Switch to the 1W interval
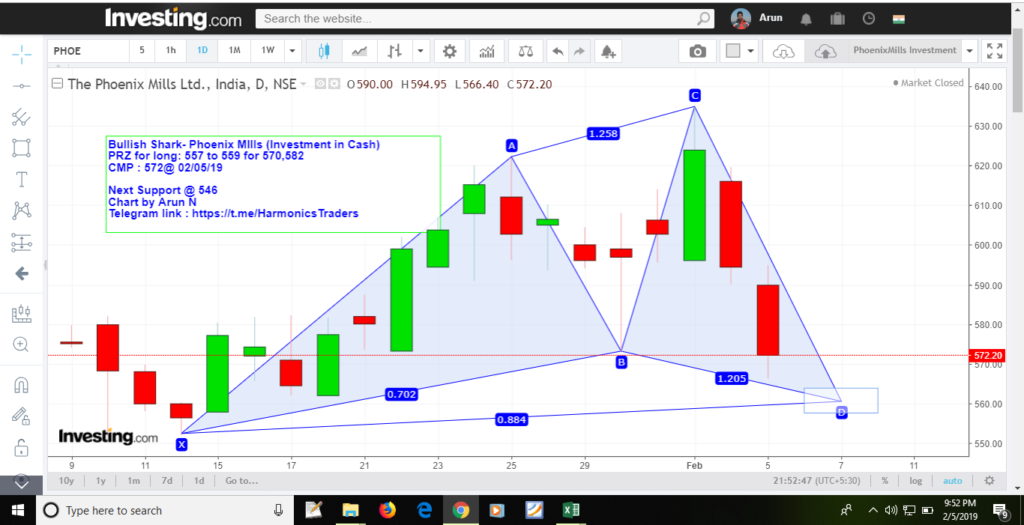Image resolution: width=1024 pixels, height=525 pixels. pyautogui.click(x=268, y=51)
